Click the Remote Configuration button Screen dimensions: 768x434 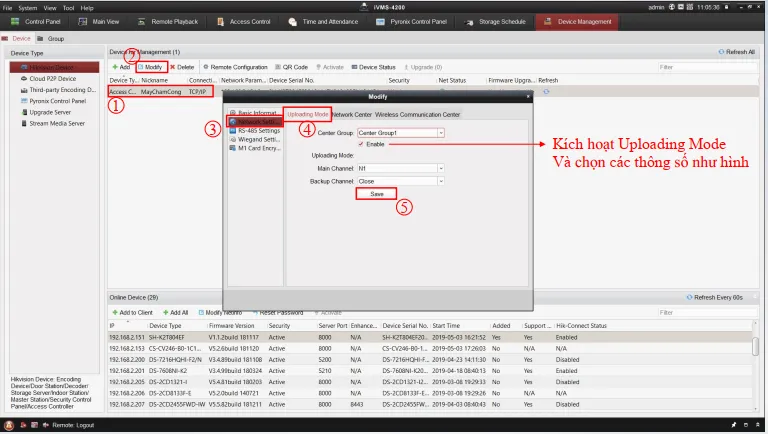point(238,67)
